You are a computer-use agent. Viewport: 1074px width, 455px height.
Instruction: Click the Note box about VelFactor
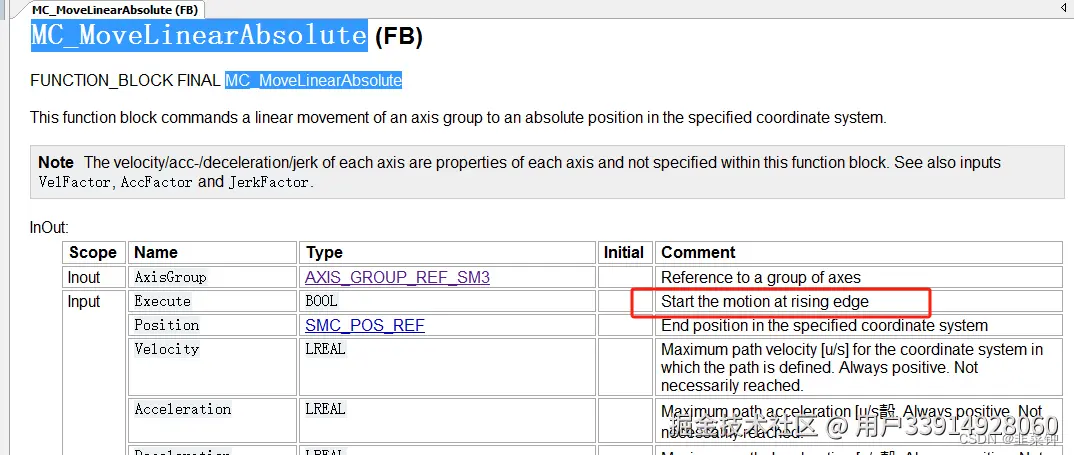click(x=546, y=171)
